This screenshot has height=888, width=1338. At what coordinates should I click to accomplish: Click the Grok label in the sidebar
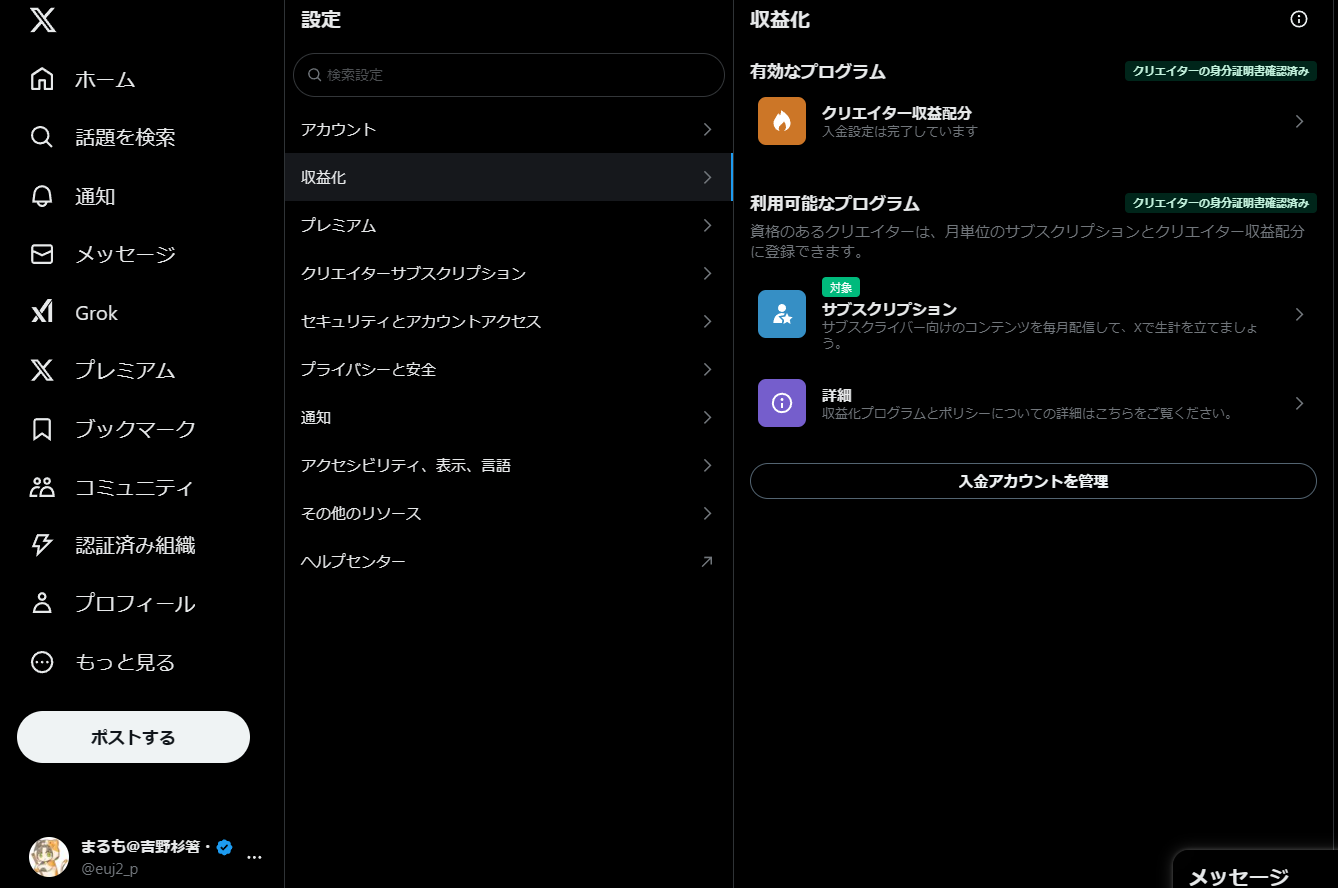[x=97, y=313]
